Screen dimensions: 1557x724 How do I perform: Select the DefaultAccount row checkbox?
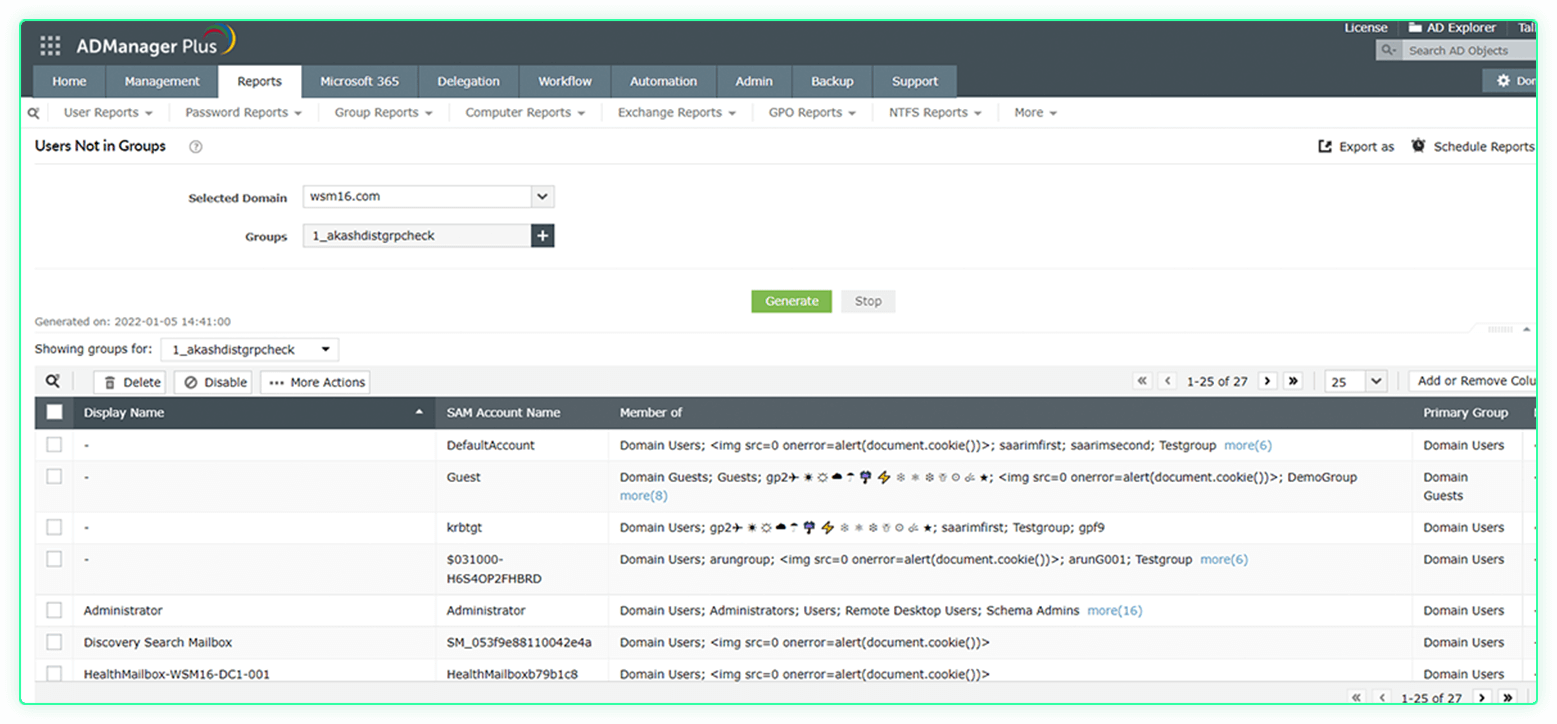(54, 445)
